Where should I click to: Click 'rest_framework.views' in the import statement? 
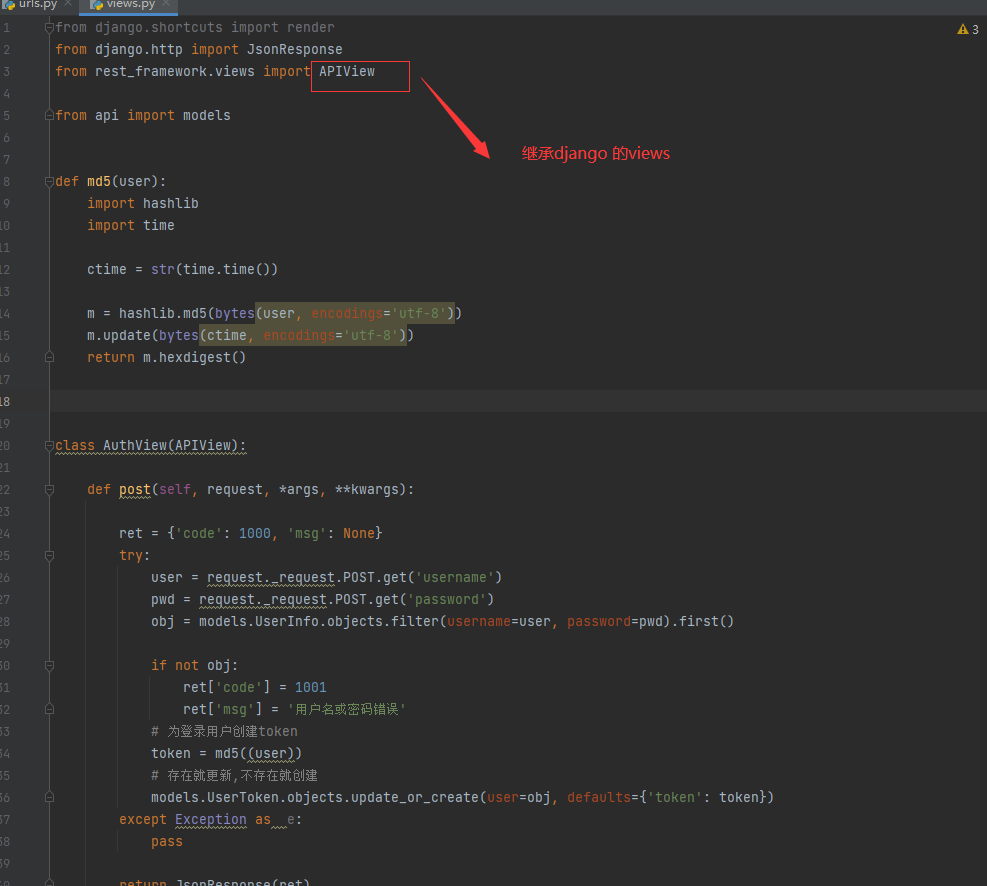pyautogui.click(x=175, y=71)
